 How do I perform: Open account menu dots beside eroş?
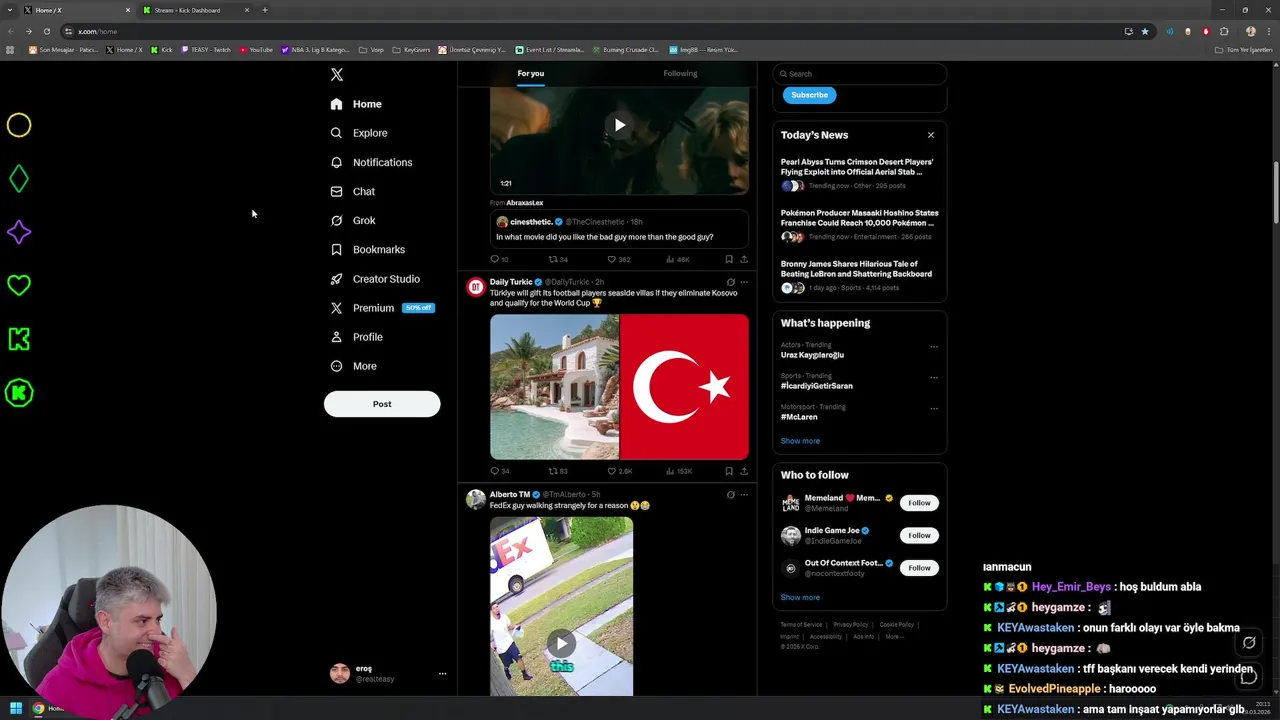[x=442, y=674]
